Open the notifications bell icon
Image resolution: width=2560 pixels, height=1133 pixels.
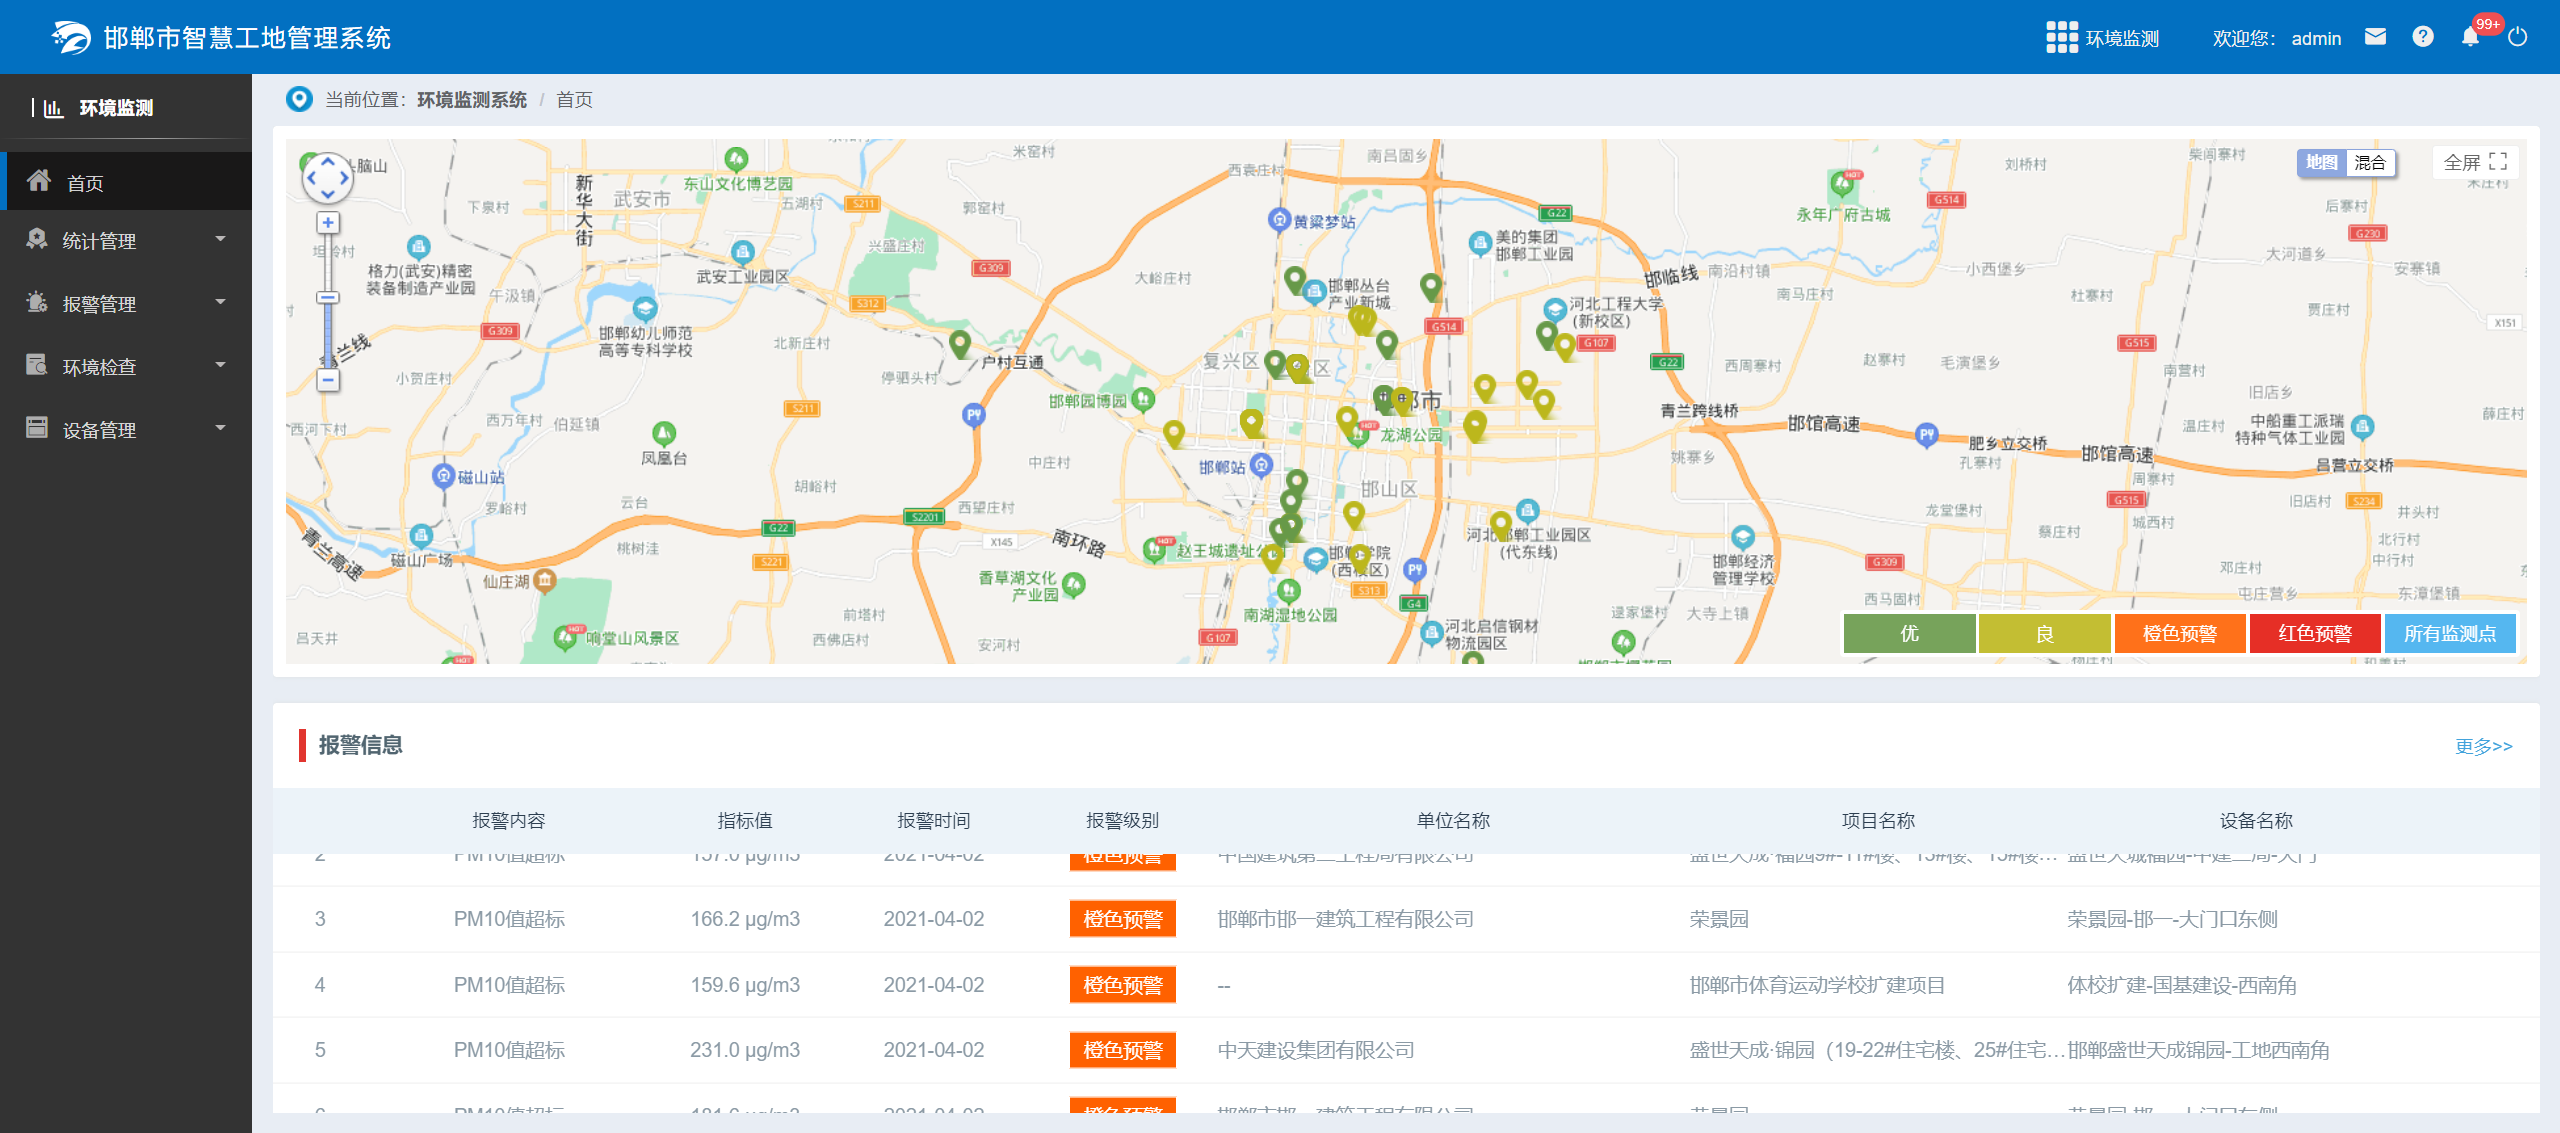tap(2470, 37)
